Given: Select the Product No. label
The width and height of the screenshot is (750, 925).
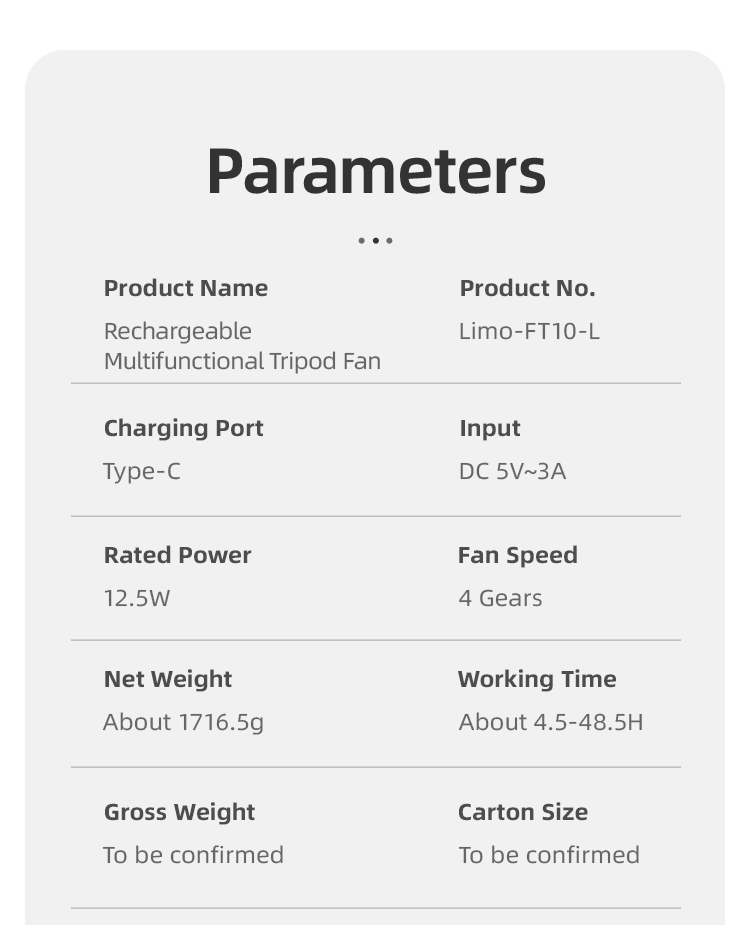Looking at the screenshot, I should (x=528, y=288).
